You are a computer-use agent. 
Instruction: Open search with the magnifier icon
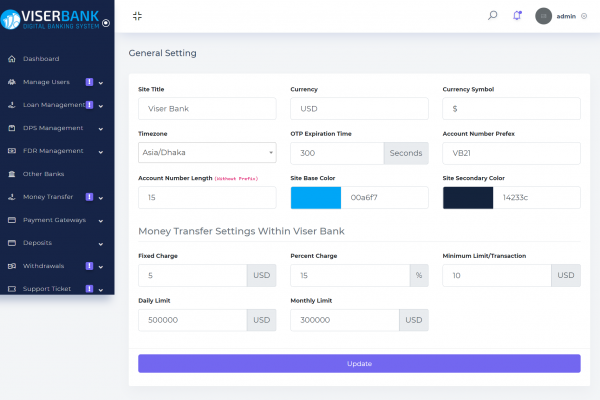(x=492, y=15)
